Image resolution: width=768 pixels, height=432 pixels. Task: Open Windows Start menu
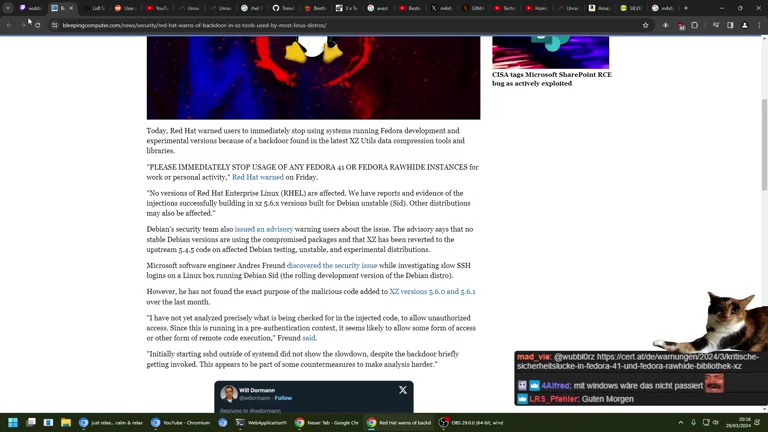tap(13, 423)
